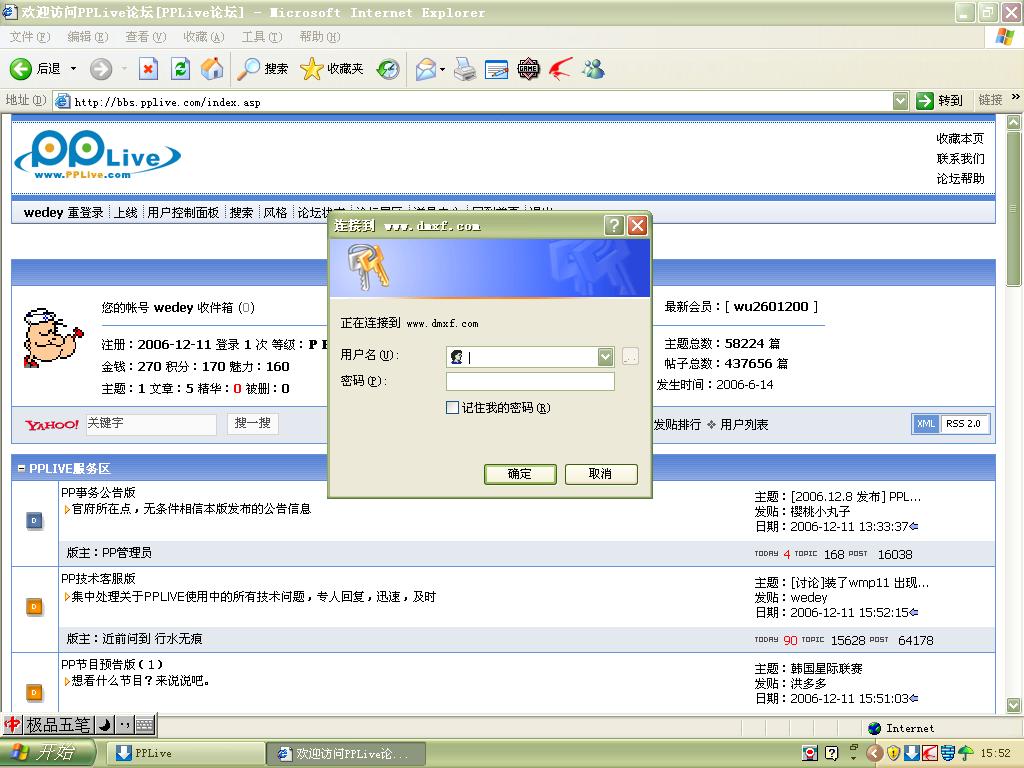The width and height of the screenshot is (1024, 768).
Task: Click the Yahoo 关键字 search field
Action: point(151,424)
